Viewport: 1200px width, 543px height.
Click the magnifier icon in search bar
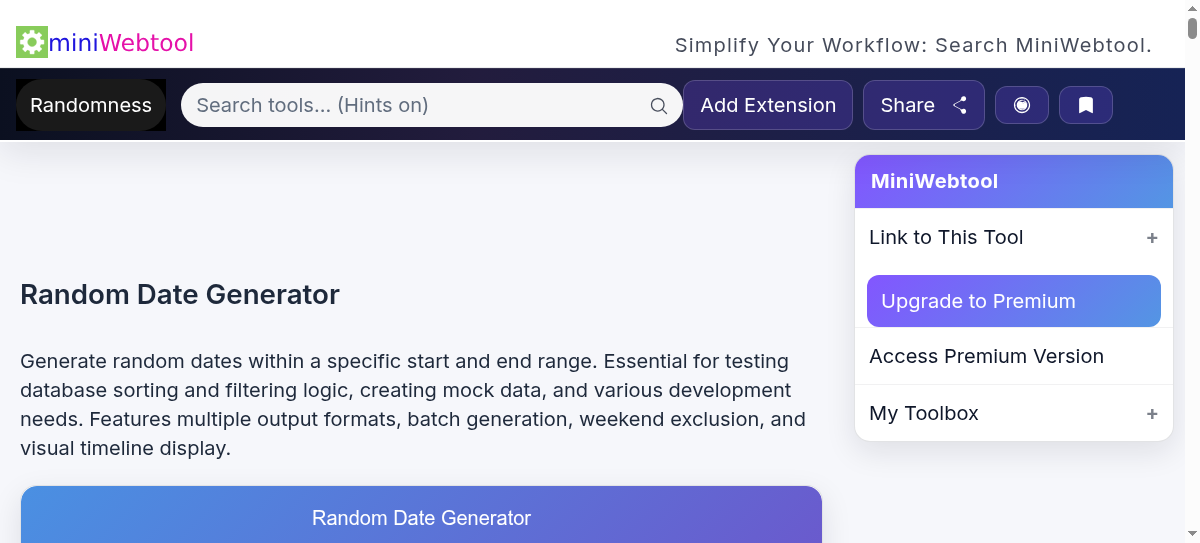[x=658, y=106]
